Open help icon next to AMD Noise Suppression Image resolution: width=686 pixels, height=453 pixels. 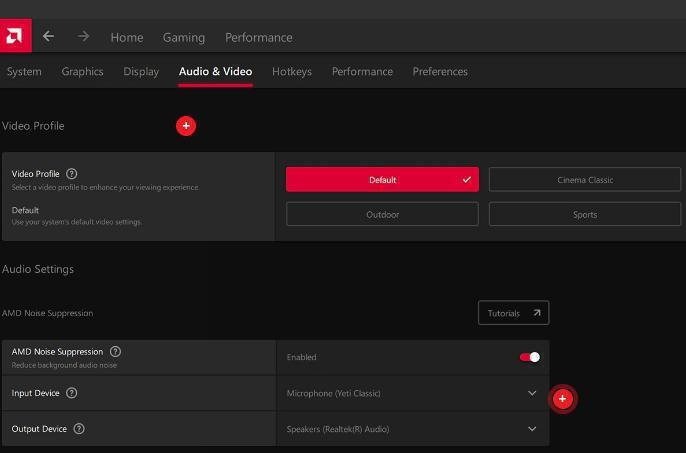(115, 351)
